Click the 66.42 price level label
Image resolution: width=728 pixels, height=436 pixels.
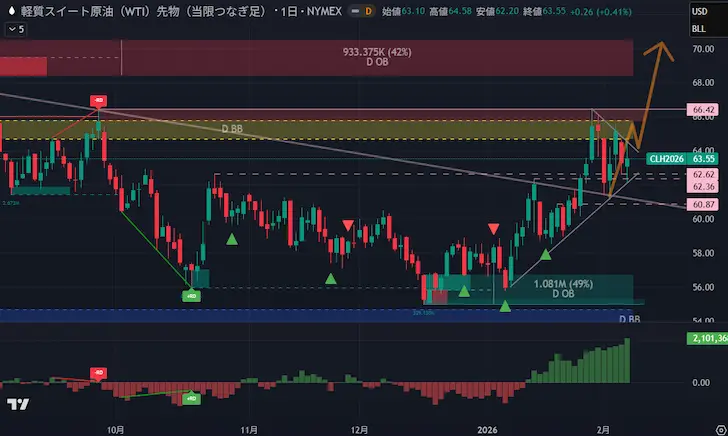click(704, 108)
